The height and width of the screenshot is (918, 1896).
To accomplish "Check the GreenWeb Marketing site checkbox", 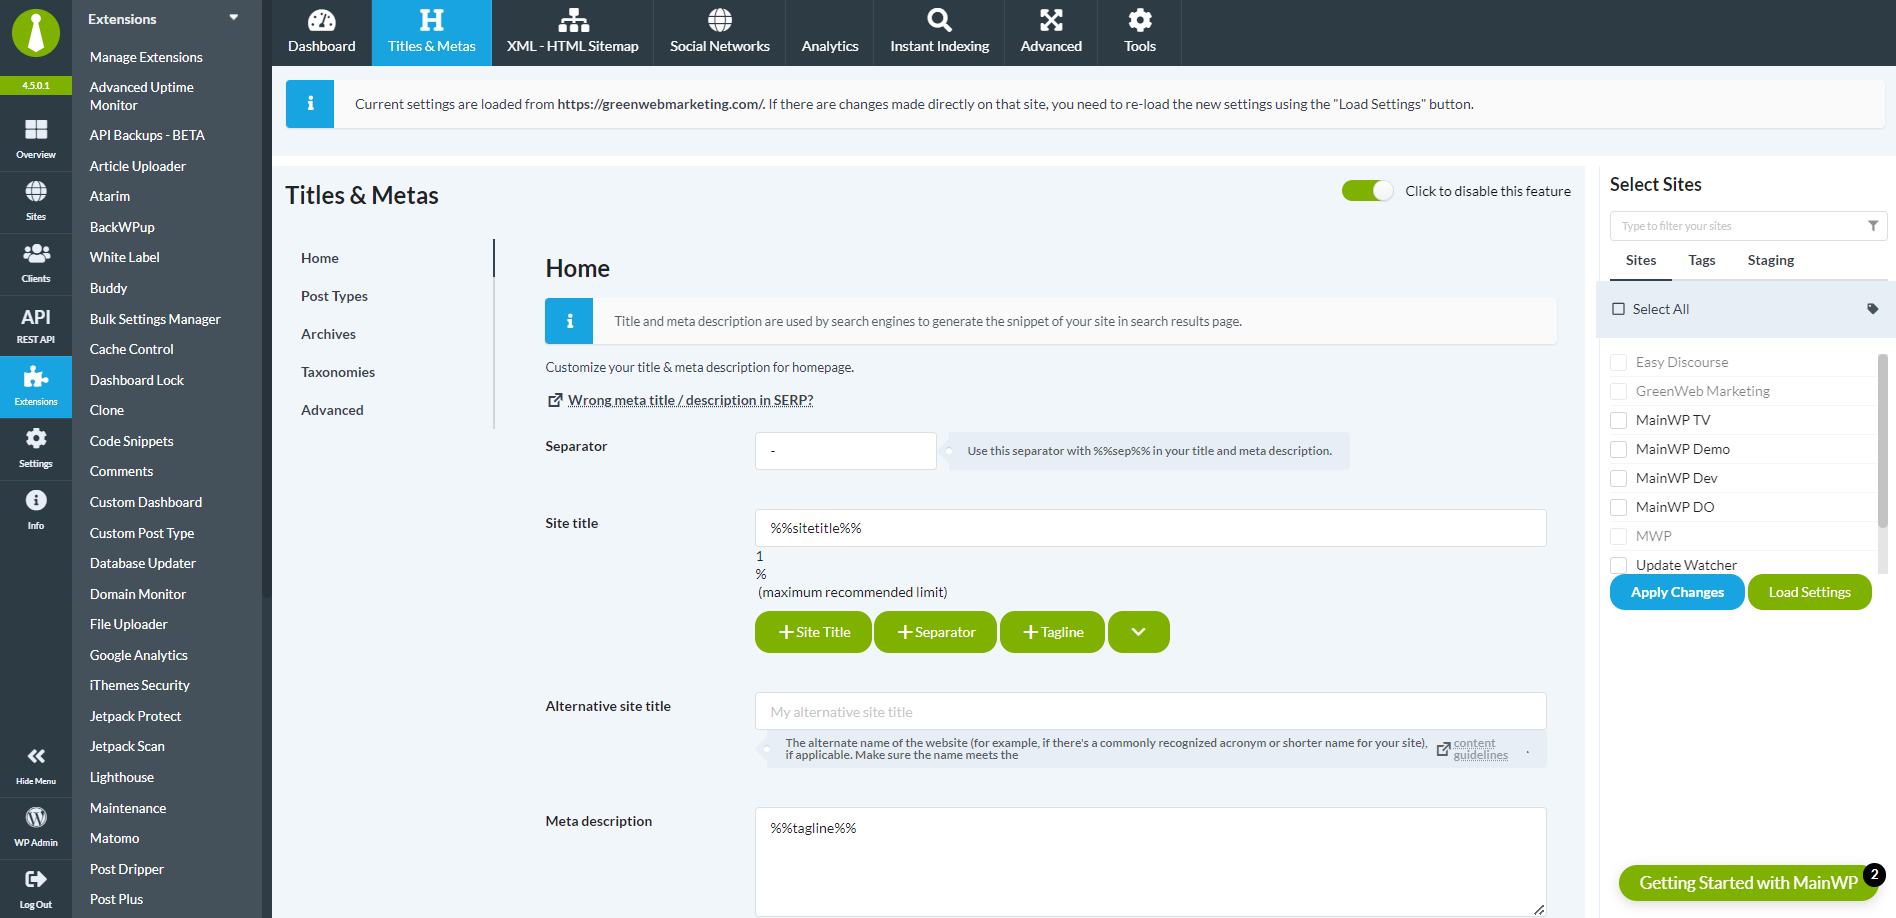I will (1619, 391).
